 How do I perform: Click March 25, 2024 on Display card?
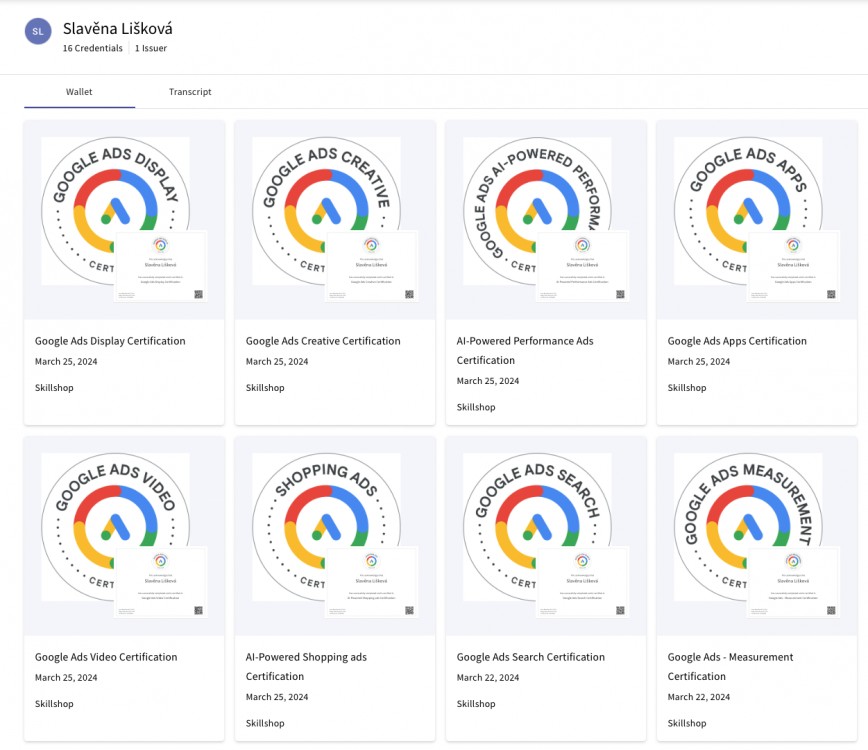click(x=66, y=361)
